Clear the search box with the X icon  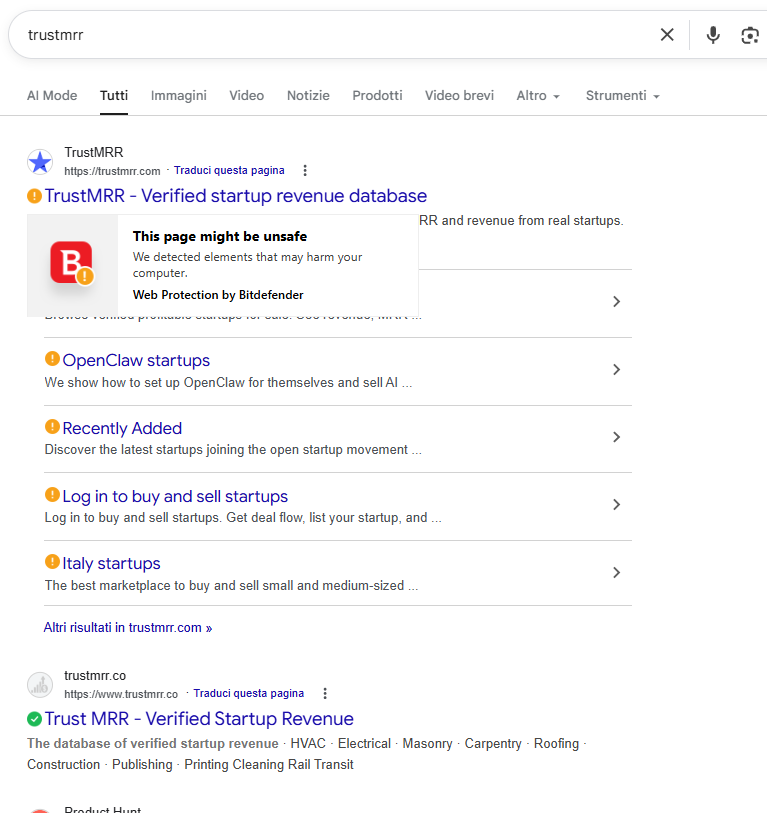(x=667, y=35)
